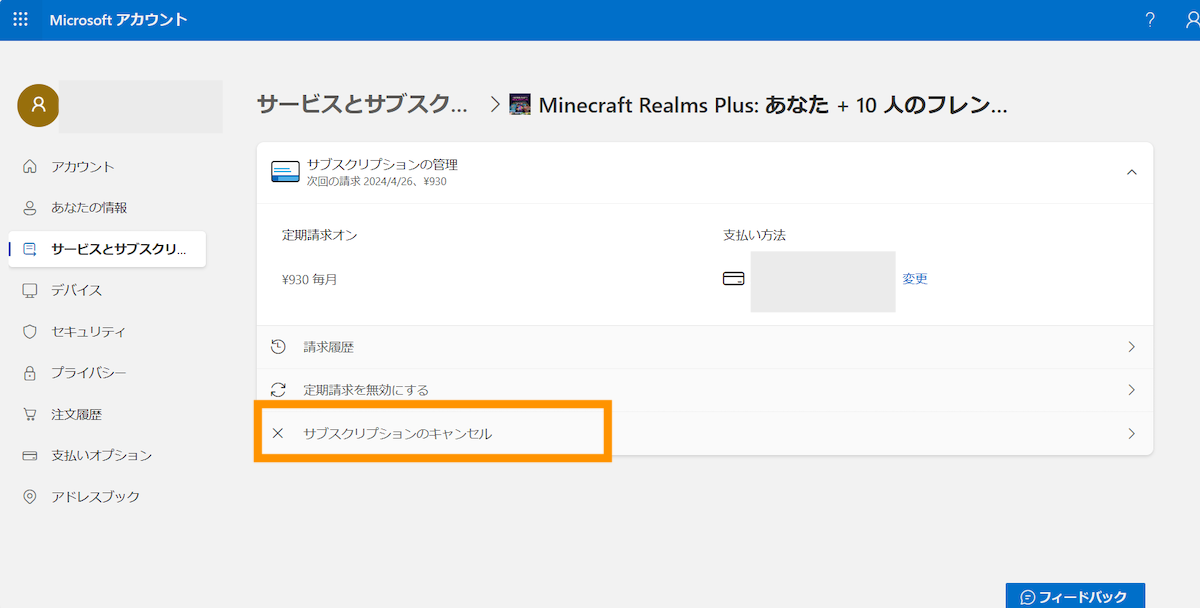Click the lock icon beside プライバシー
Image resolution: width=1200 pixels, height=608 pixels.
coord(30,373)
